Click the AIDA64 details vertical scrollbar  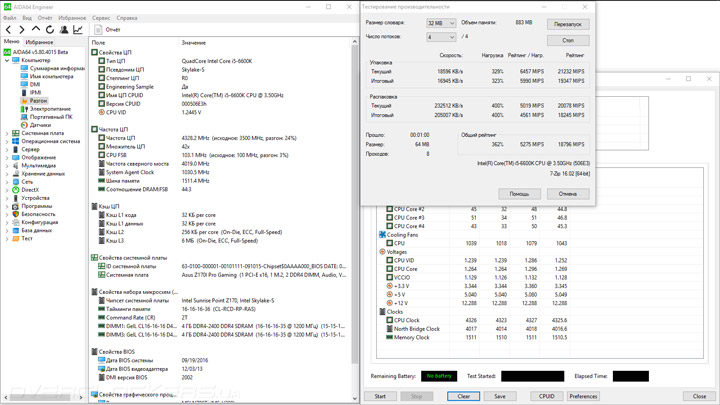(354, 220)
